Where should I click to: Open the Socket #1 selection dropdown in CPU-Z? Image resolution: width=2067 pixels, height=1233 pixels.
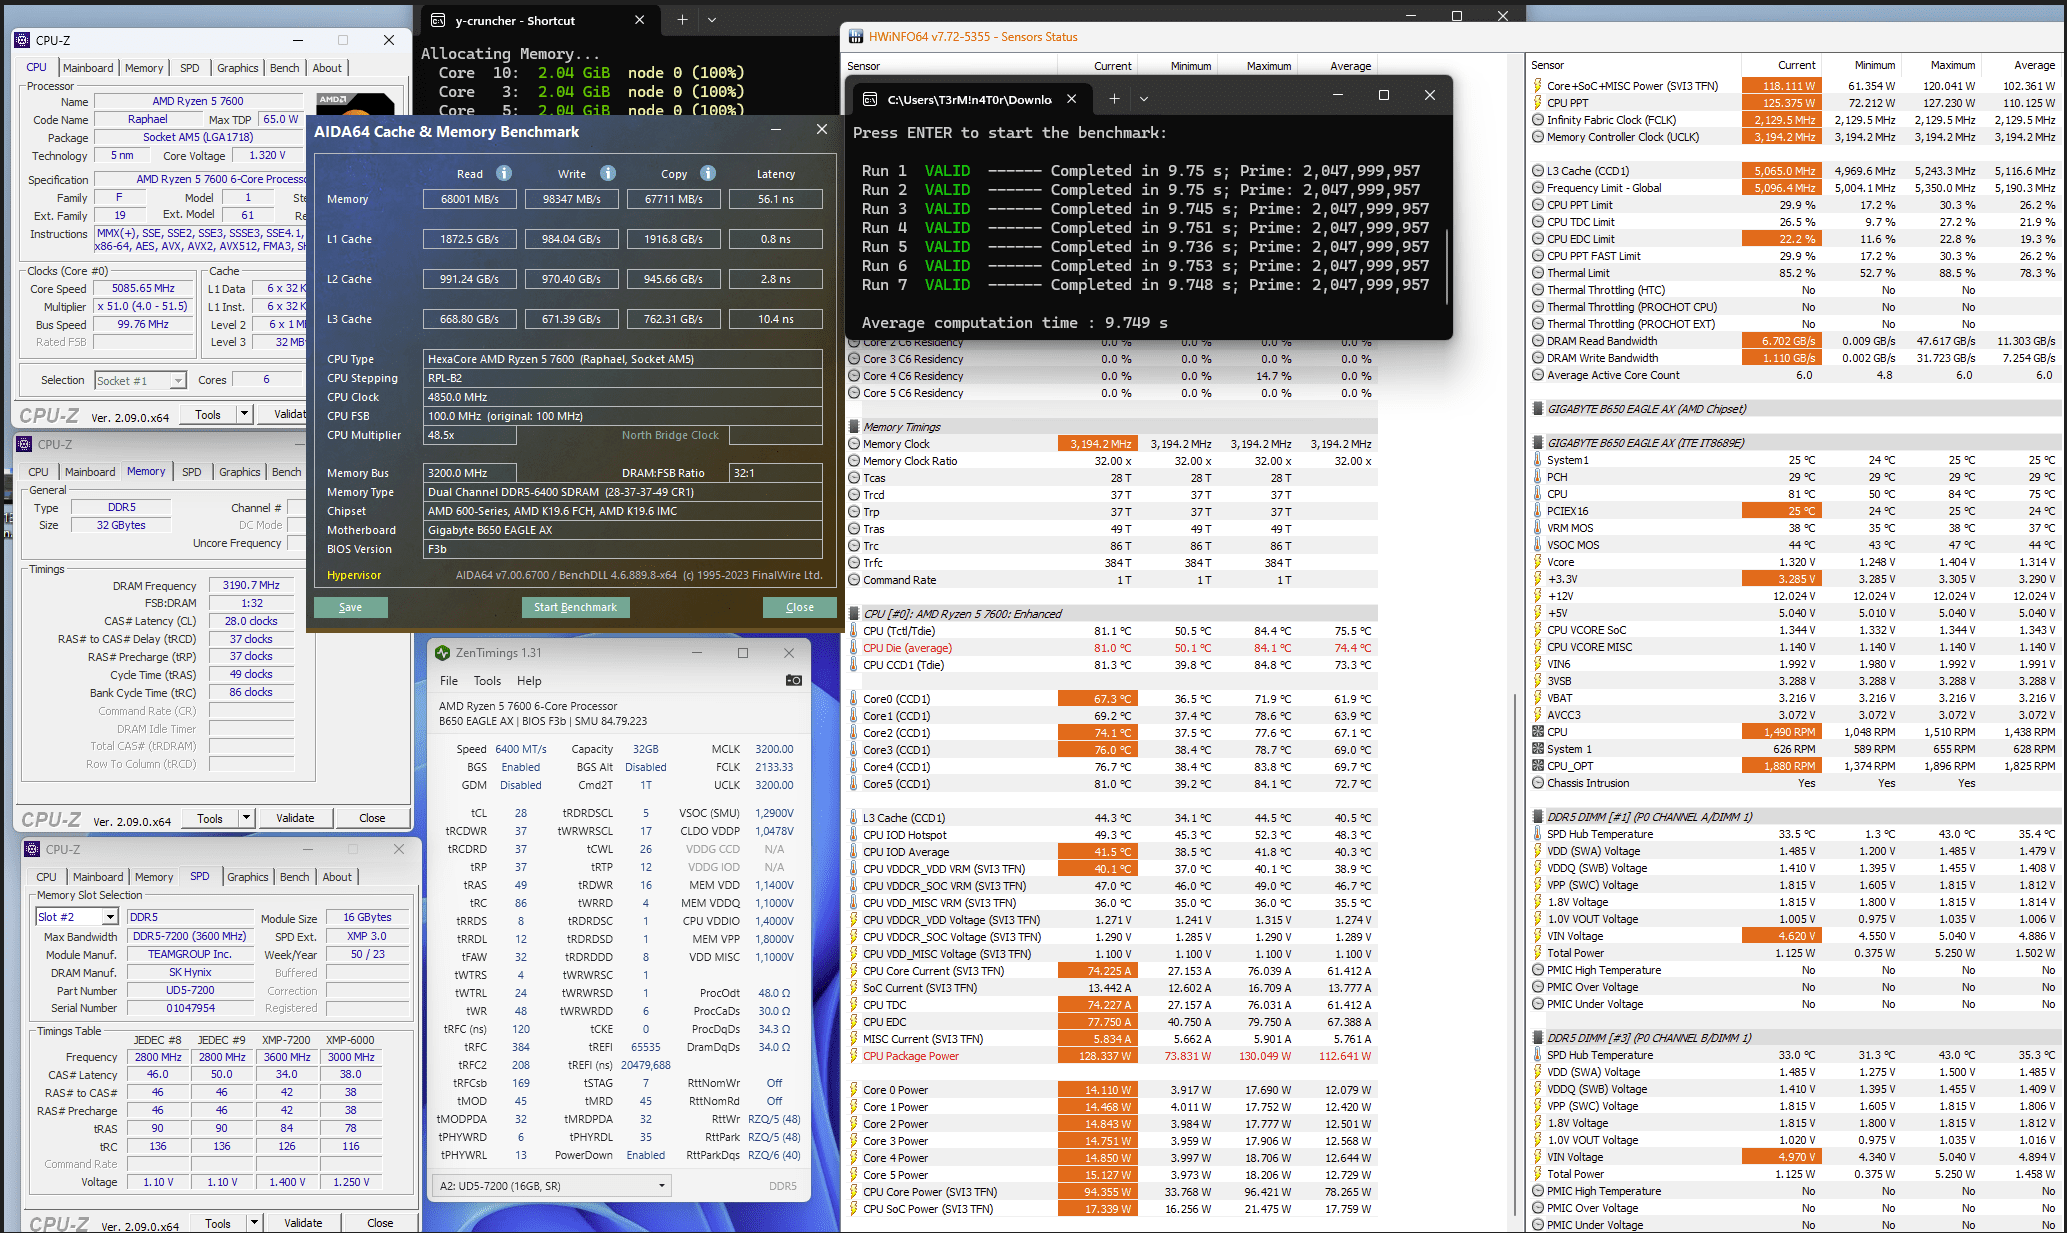pyautogui.click(x=177, y=381)
